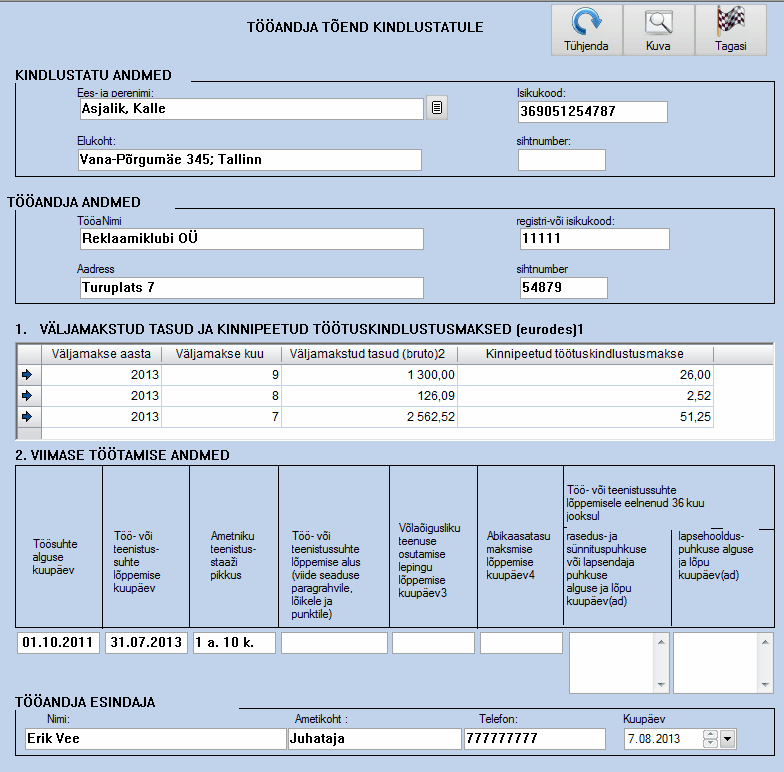Viewport: 784px width, 772px height.
Task: Click down arrow of lapsehoolduspuhkuse scrollbar
Action: pyautogui.click(x=766, y=685)
